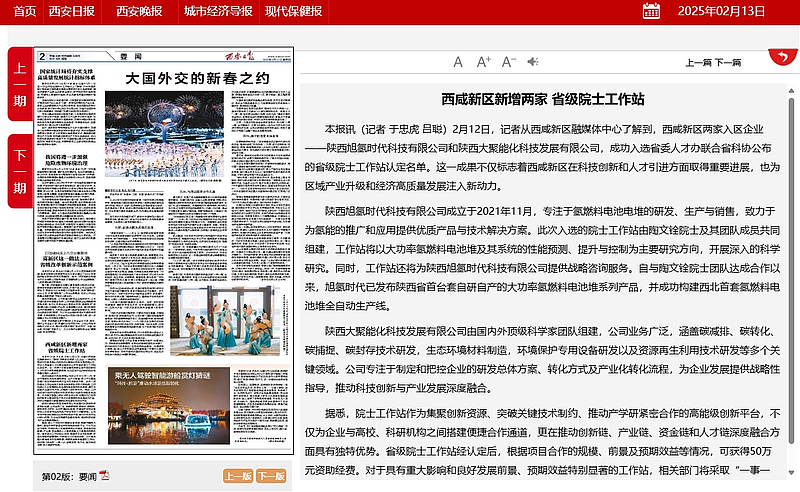Select 现代保健报 in navigation bar

293,11
